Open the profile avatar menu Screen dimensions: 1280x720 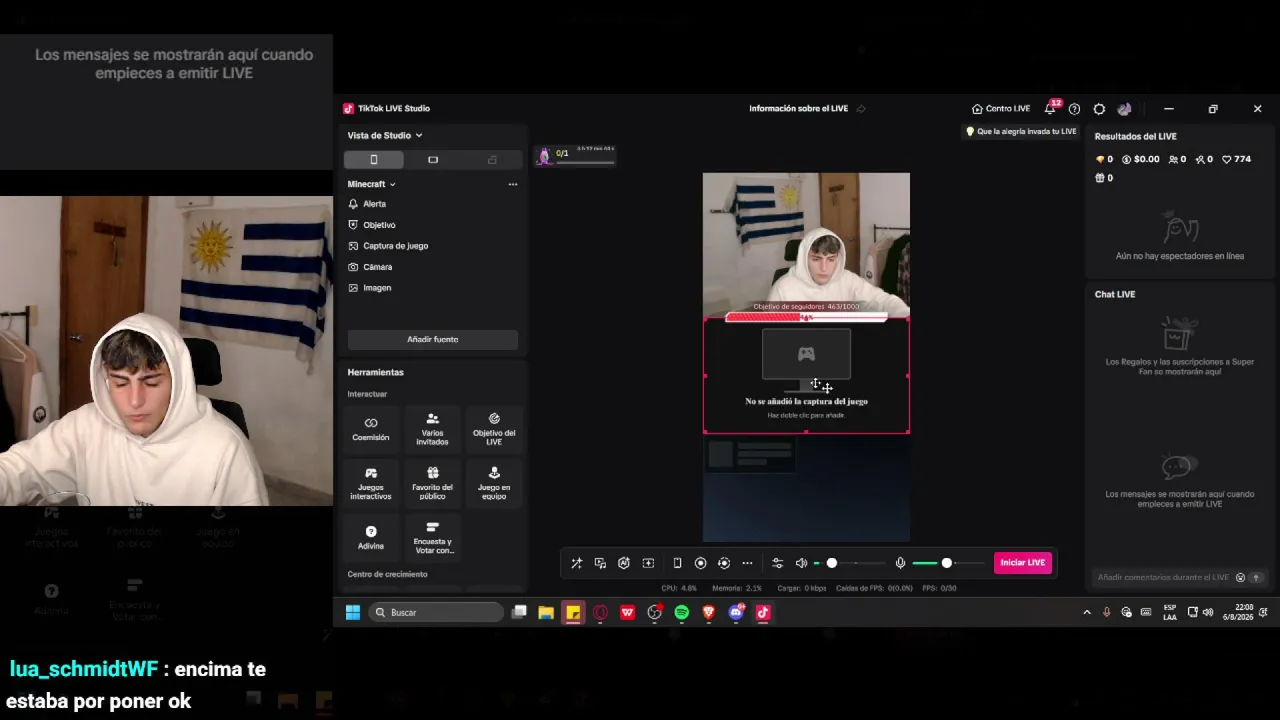(x=1124, y=109)
